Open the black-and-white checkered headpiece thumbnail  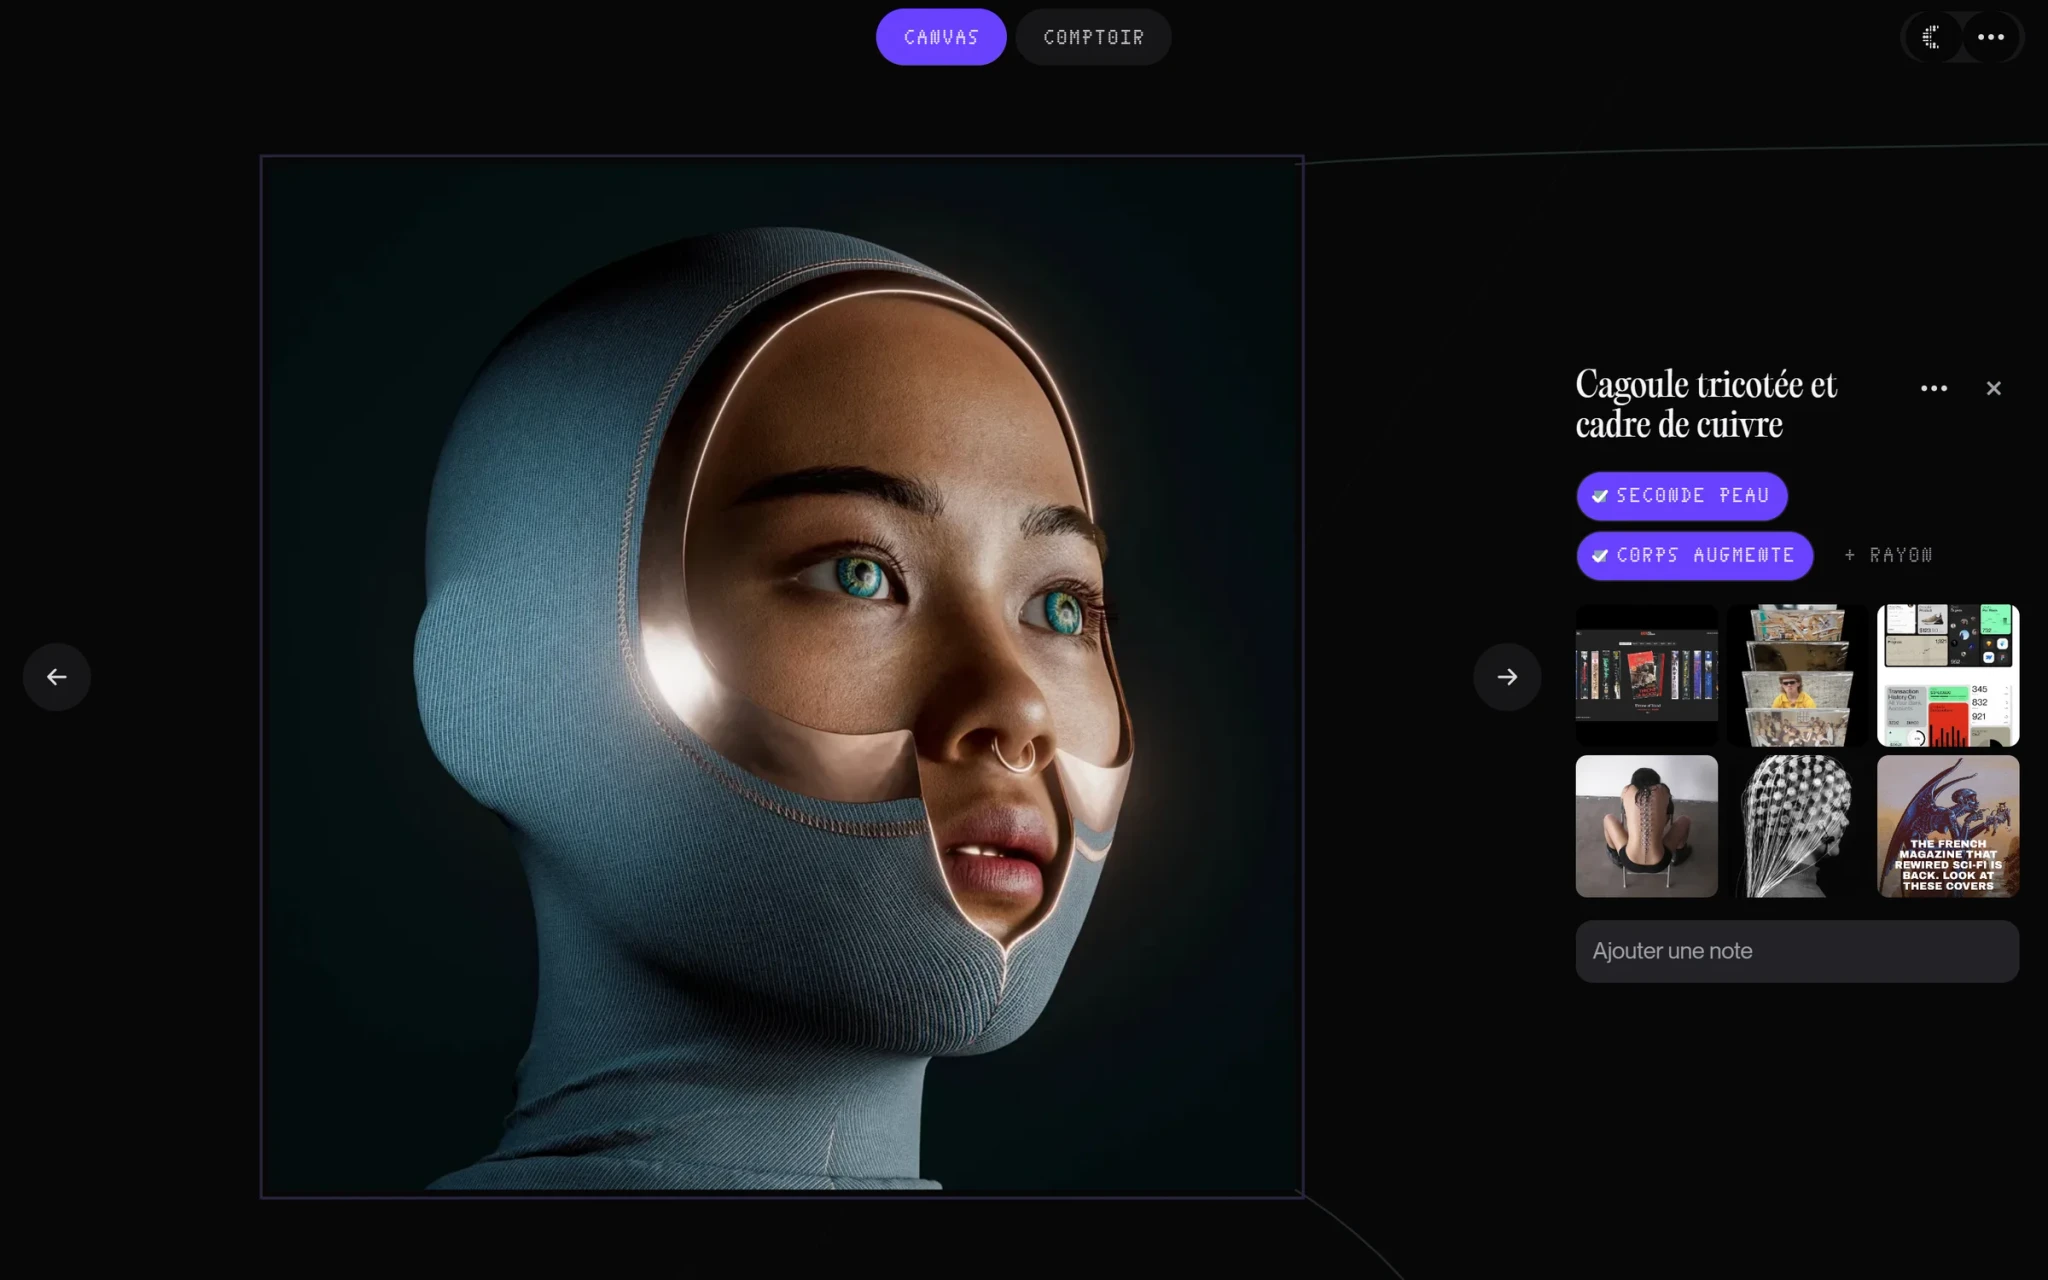tap(1797, 826)
